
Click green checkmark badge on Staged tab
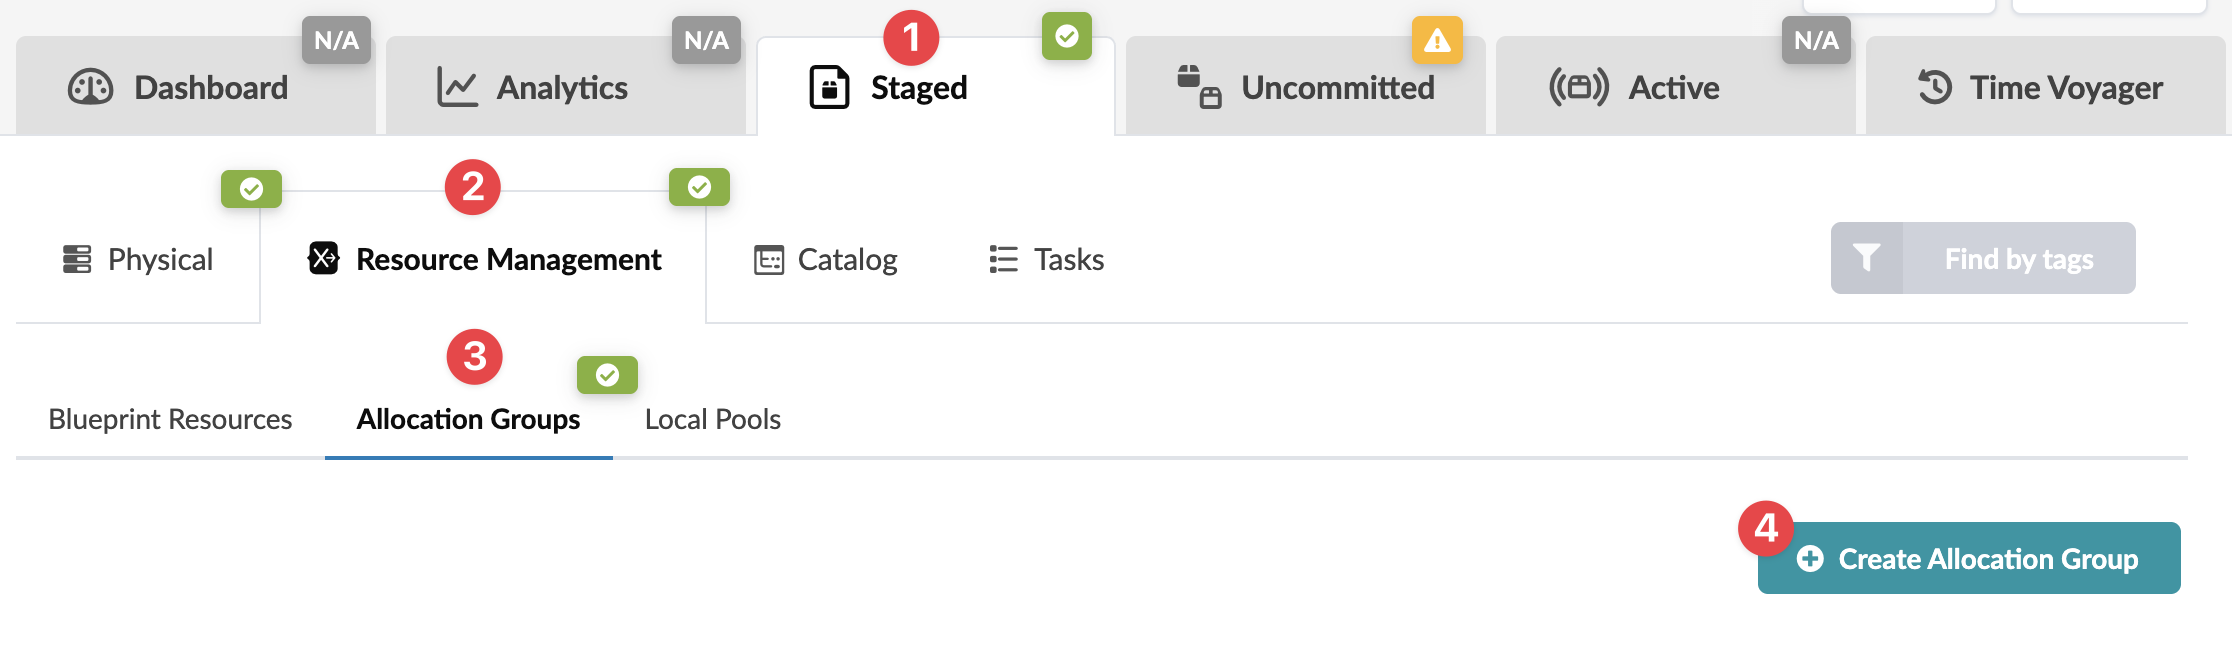click(1067, 37)
